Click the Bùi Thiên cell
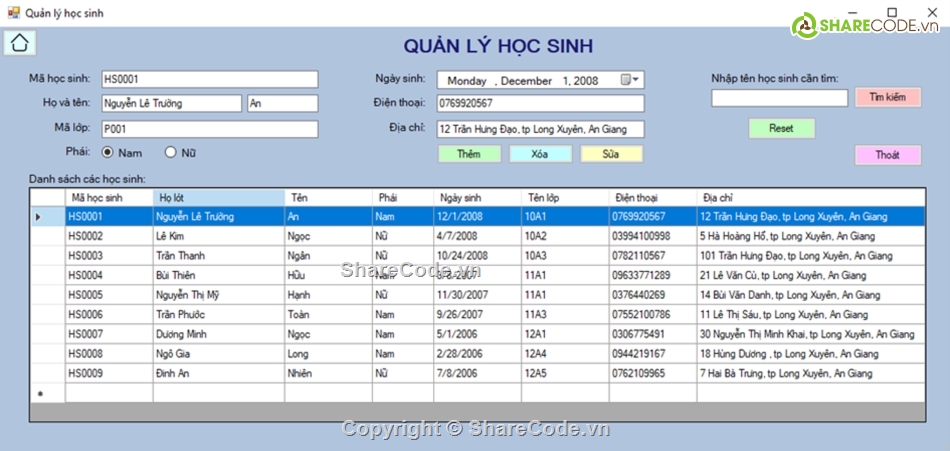The image size is (950, 451). click(x=219, y=275)
